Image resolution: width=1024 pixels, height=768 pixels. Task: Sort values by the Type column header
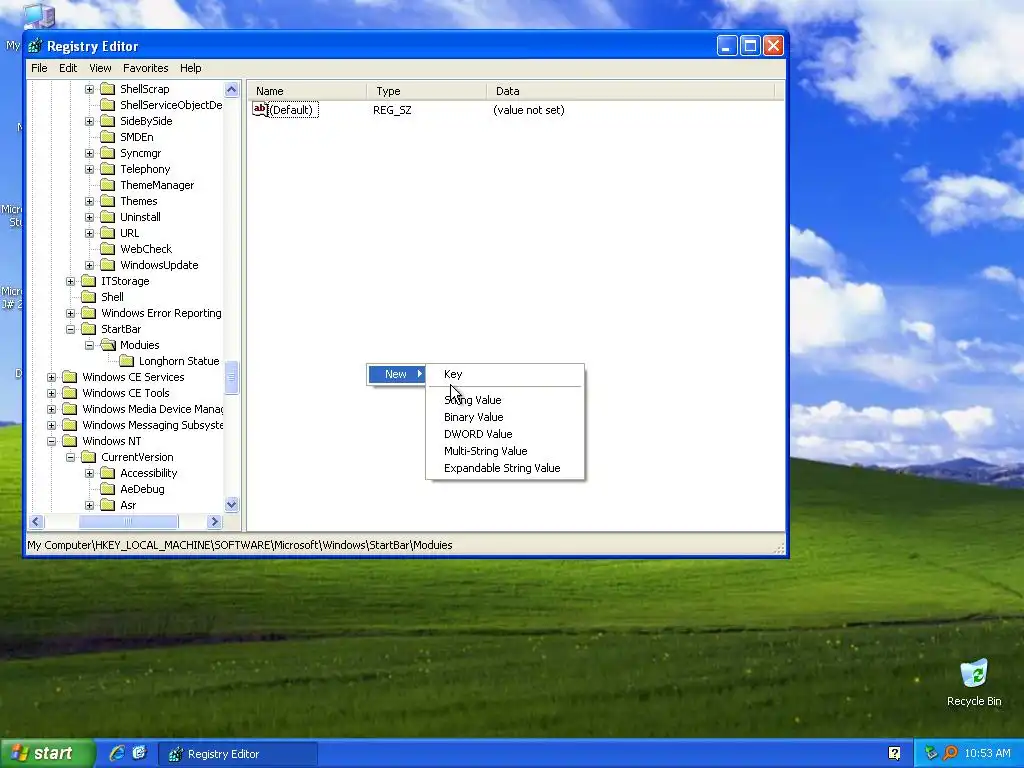coord(426,91)
